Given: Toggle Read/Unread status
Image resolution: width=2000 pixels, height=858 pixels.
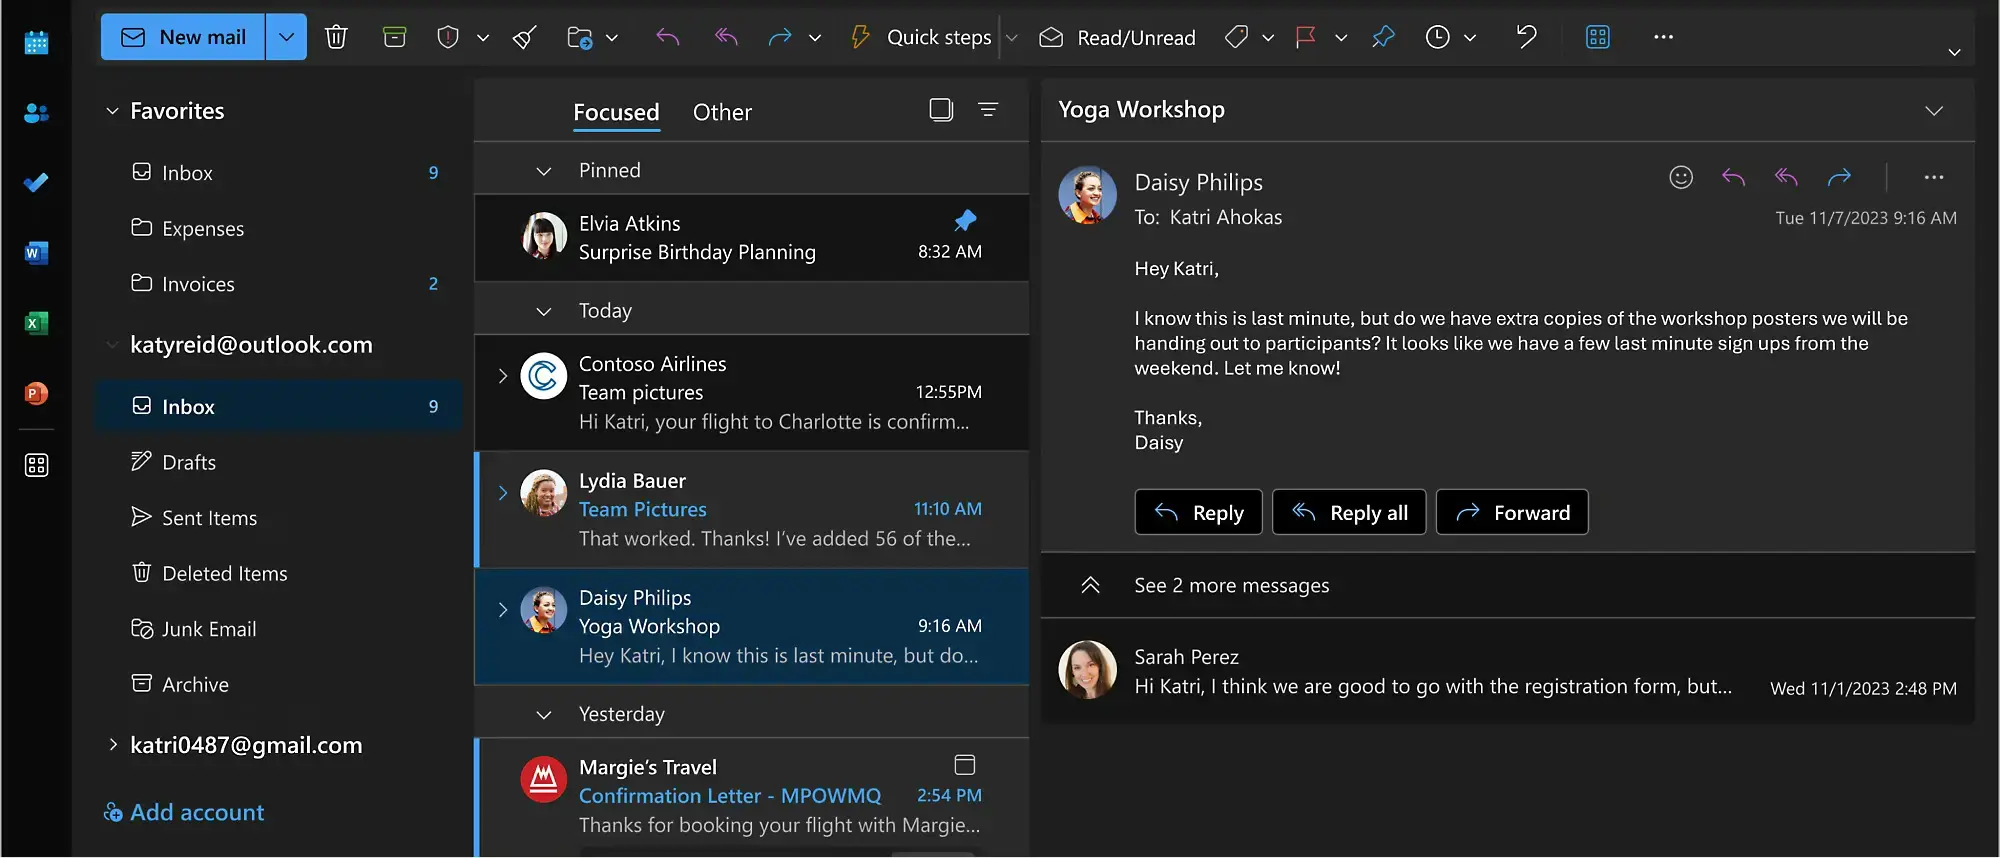Looking at the screenshot, I should pos(1118,37).
